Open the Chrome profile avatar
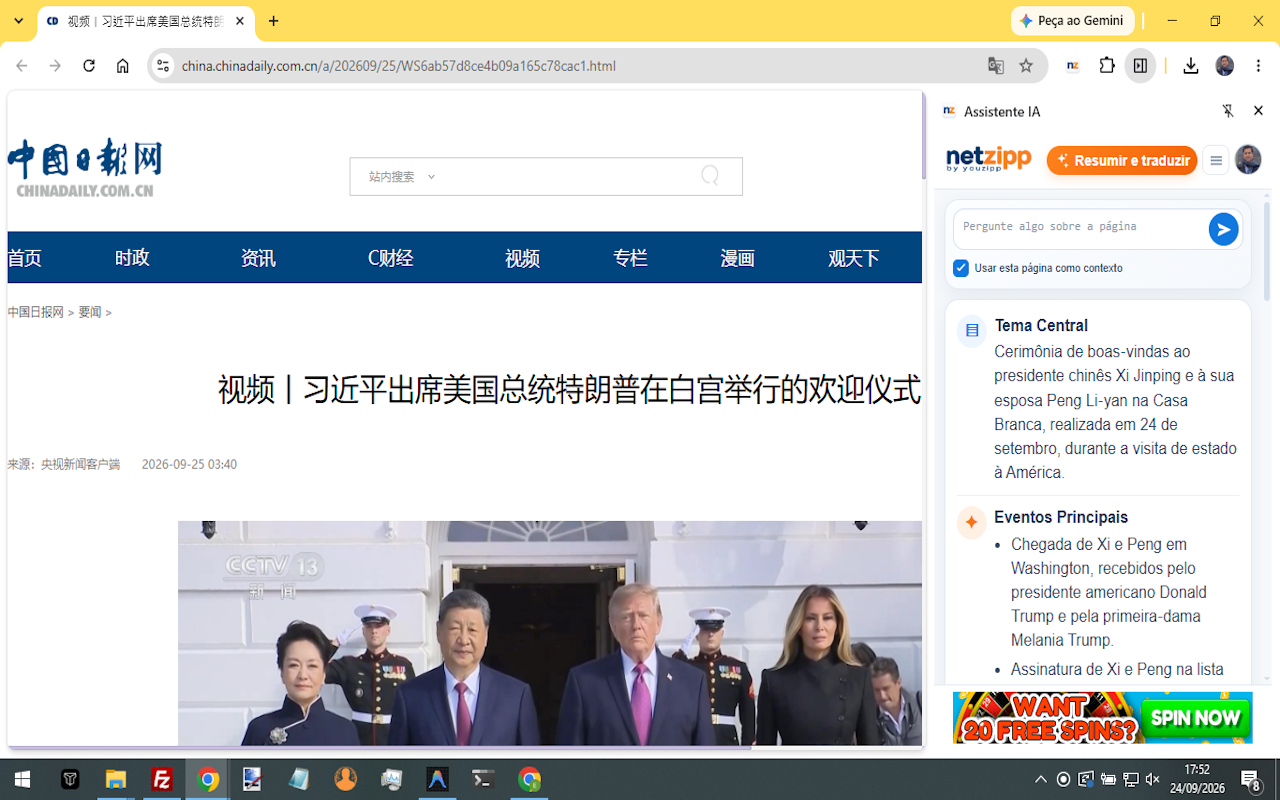Viewport: 1280px width, 800px height. click(1225, 66)
